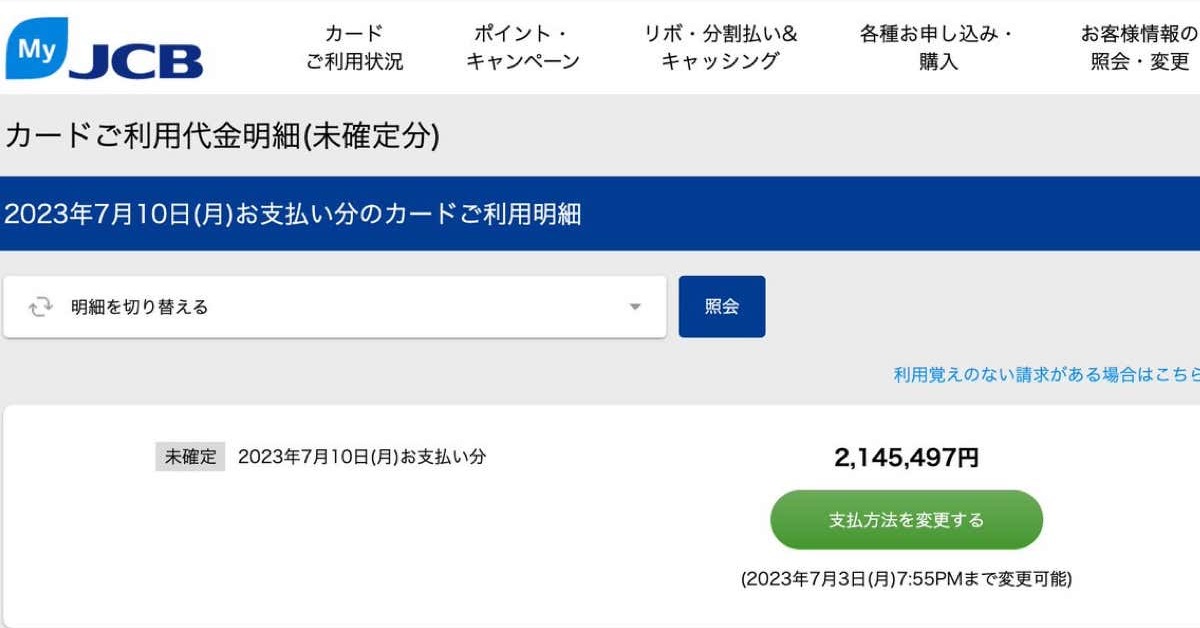Click the gray 未確定 status badge
Screen dimensions: 1200x628
pos(190,457)
